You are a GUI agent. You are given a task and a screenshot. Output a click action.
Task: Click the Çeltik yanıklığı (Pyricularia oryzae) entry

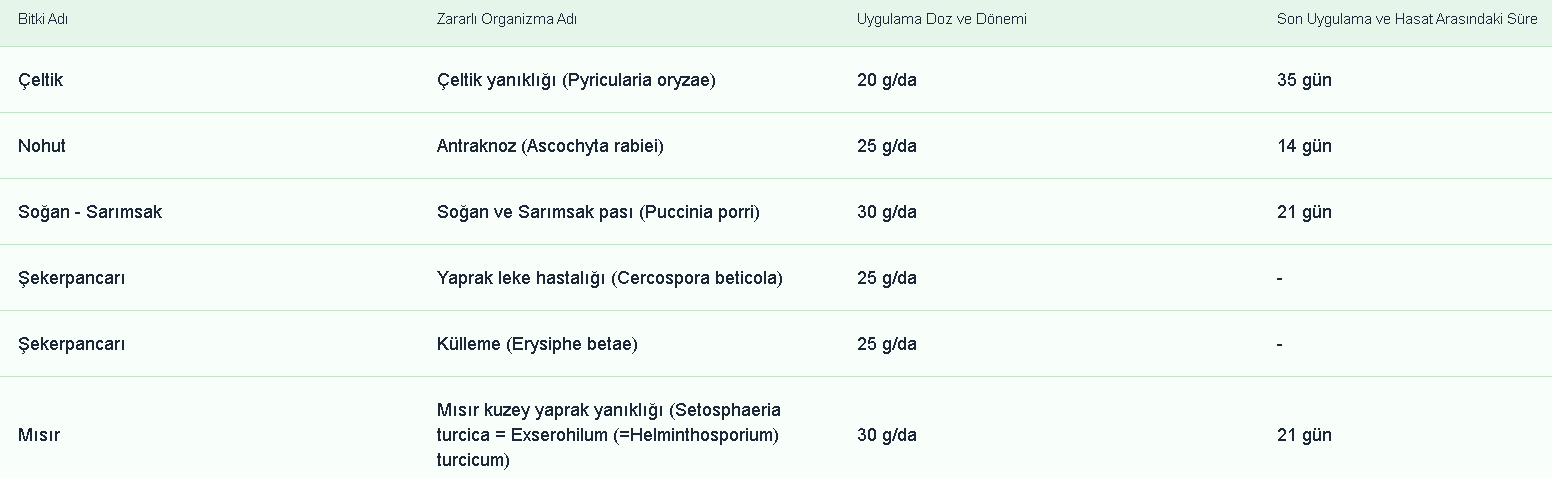(576, 80)
